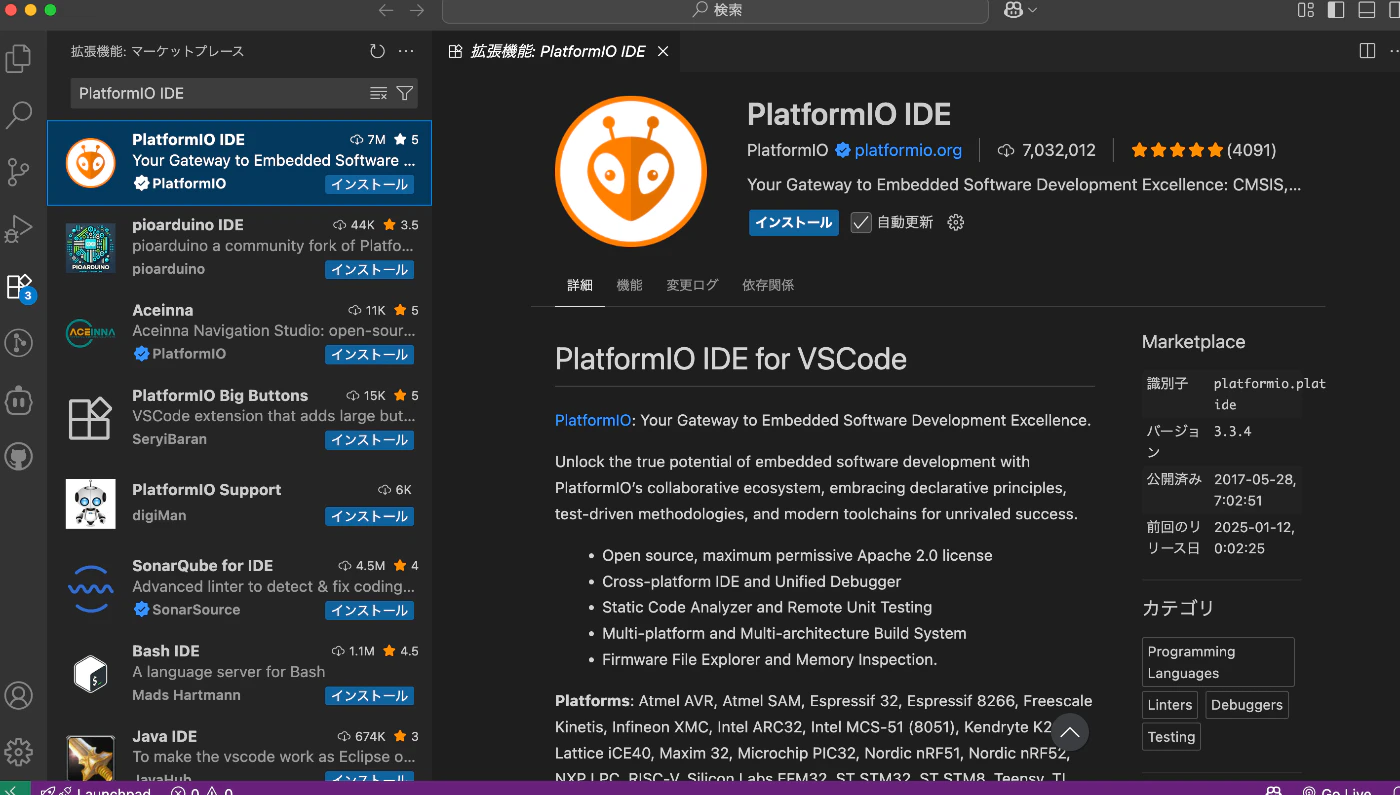
Task: Install the Aceinna extension
Action: [x=369, y=354]
